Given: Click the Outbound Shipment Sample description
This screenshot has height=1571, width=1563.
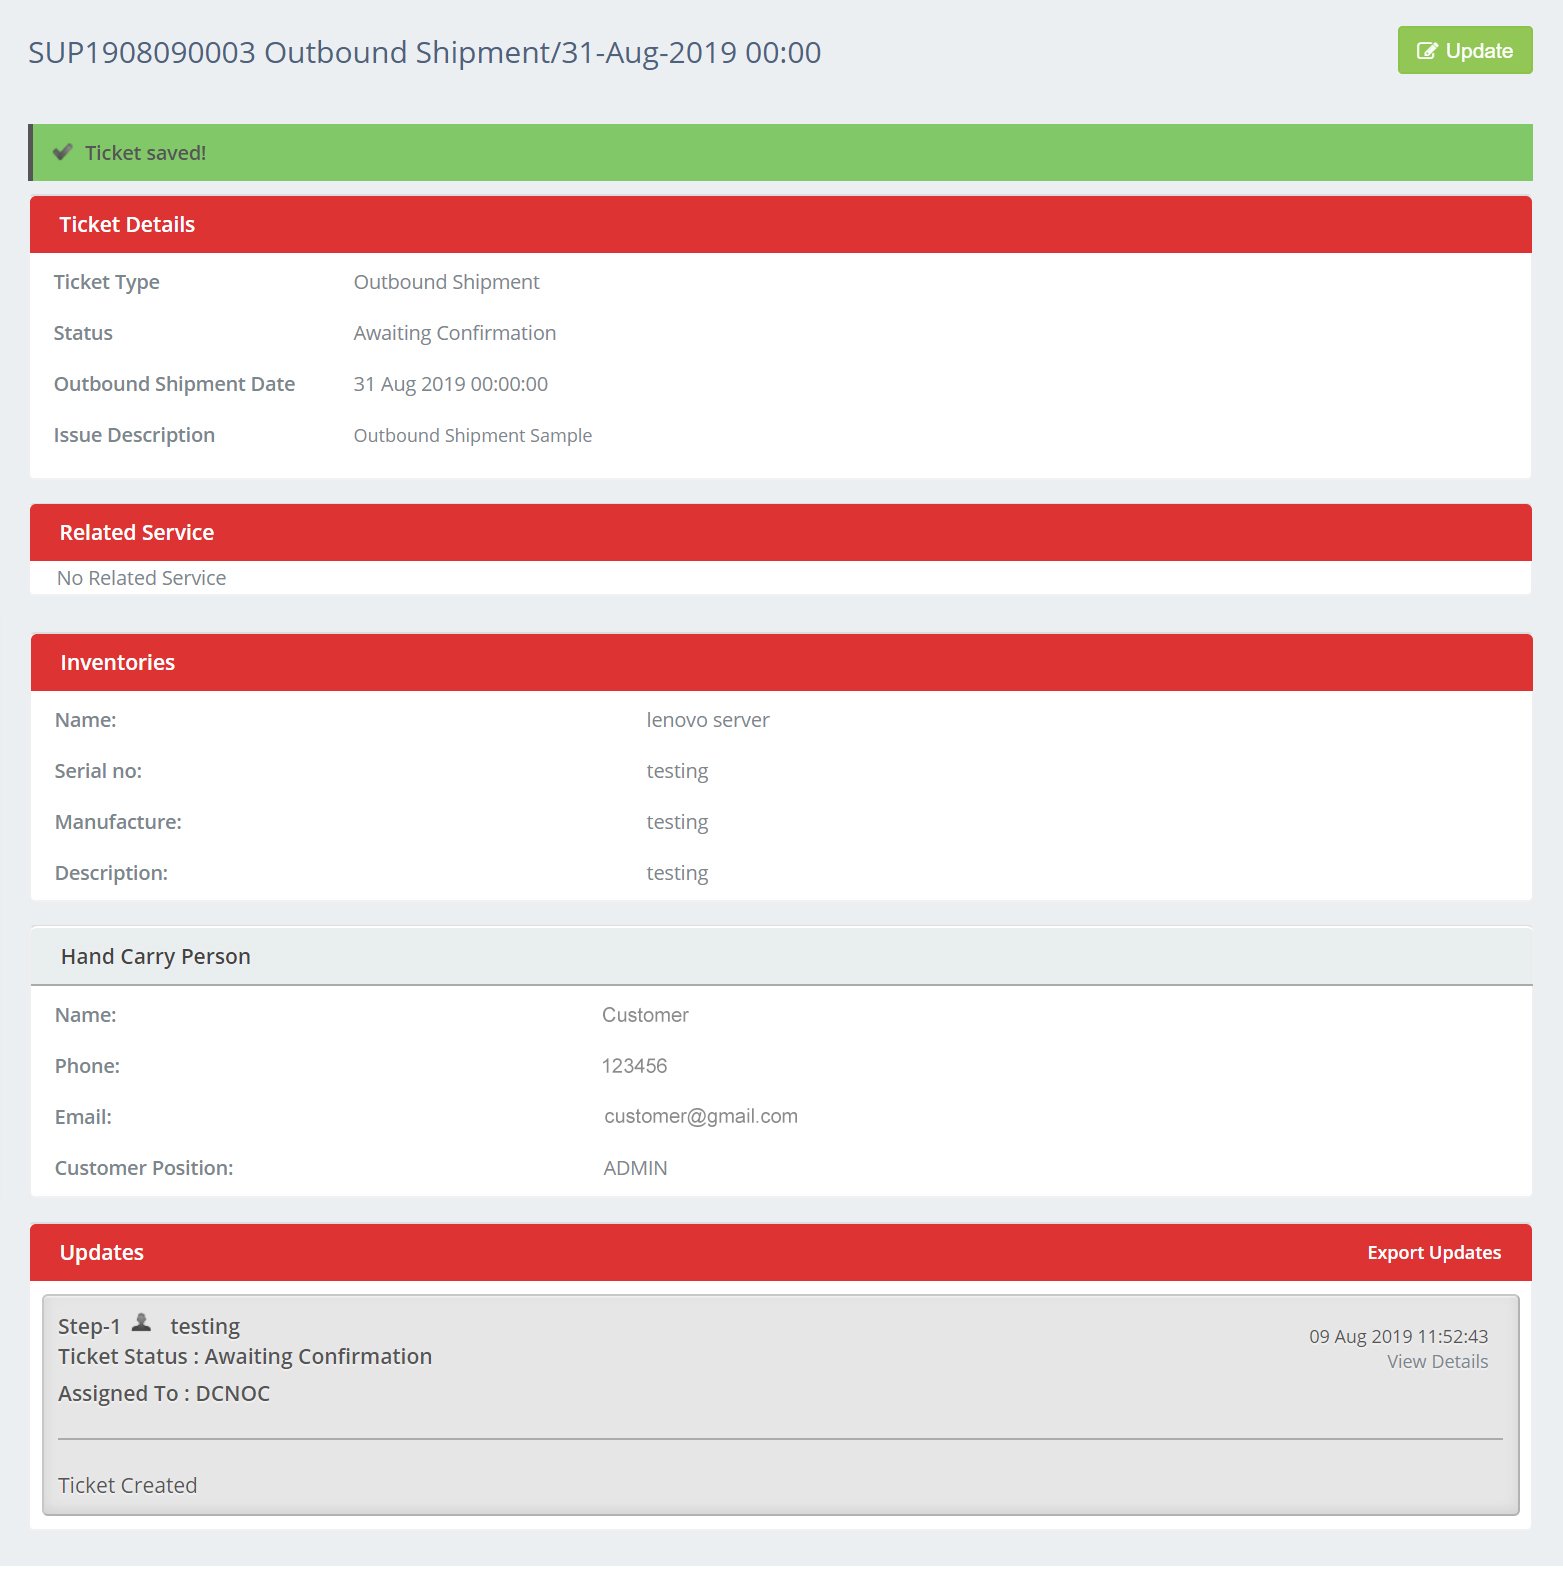Looking at the screenshot, I should click(x=472, y=436).
